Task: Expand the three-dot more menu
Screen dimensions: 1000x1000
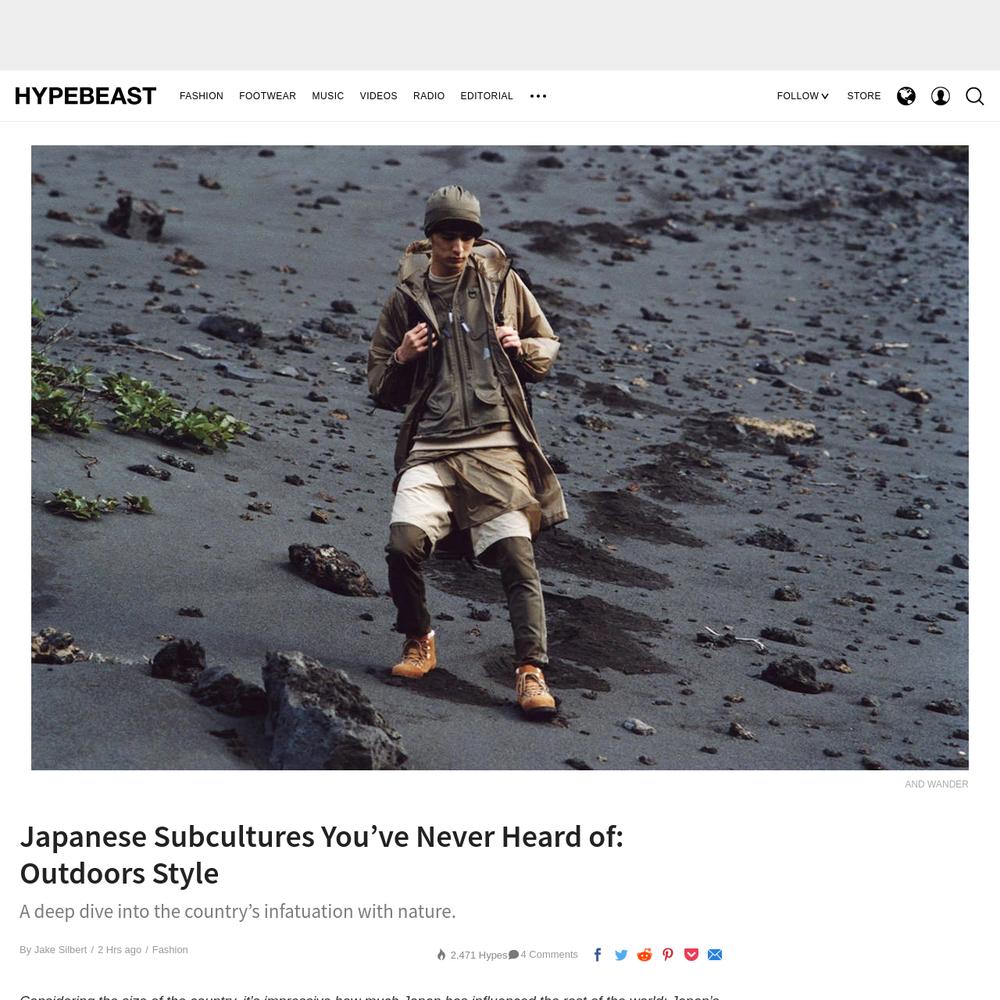Action: pyautogui.click(x=538, y=96)
